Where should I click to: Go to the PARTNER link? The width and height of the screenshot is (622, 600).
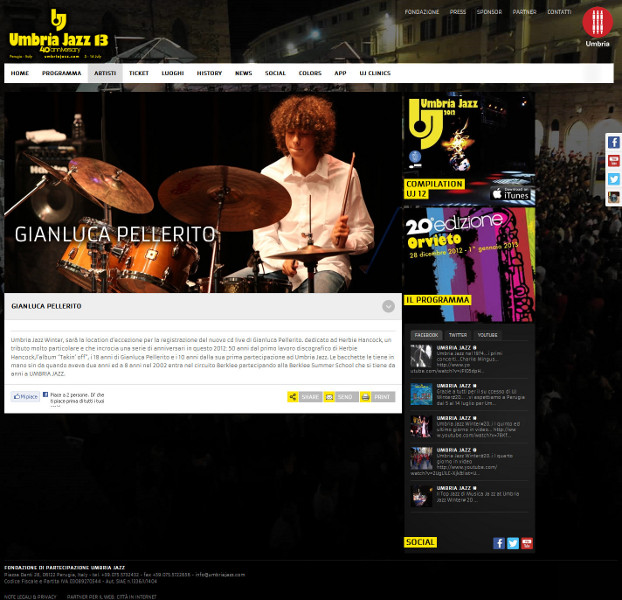click(524, 12)
